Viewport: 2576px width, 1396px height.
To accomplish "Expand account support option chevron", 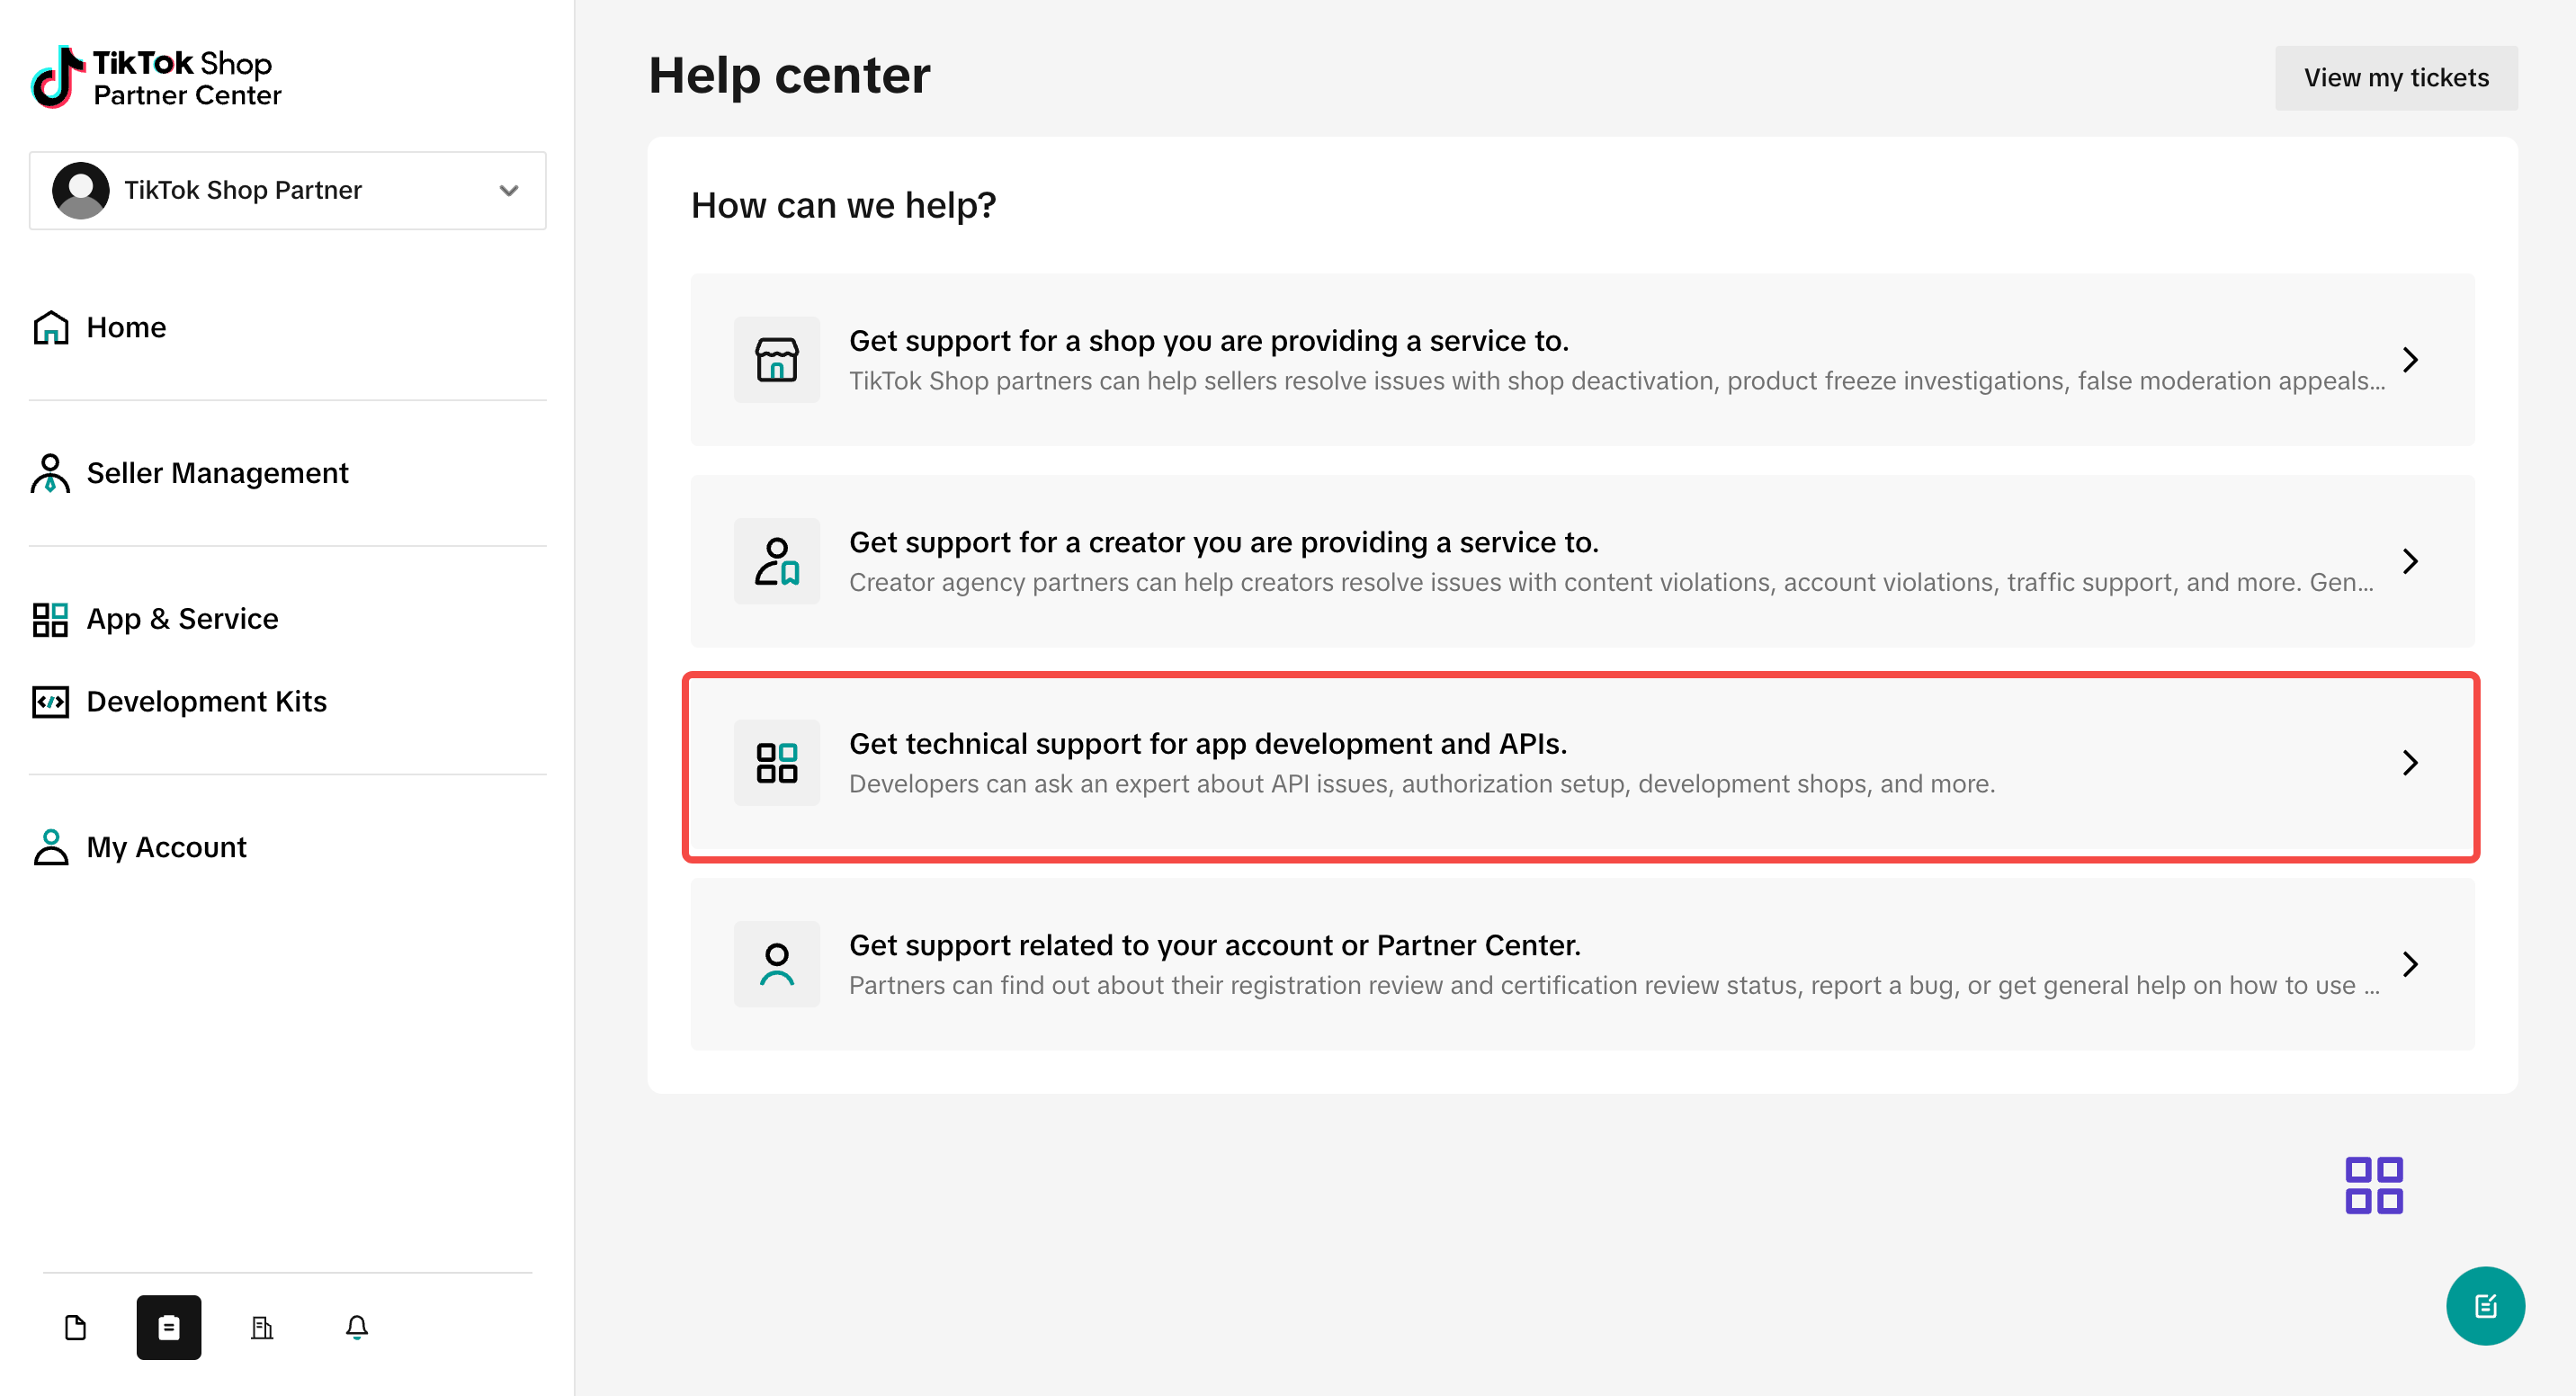I will tap(2410, 964).
